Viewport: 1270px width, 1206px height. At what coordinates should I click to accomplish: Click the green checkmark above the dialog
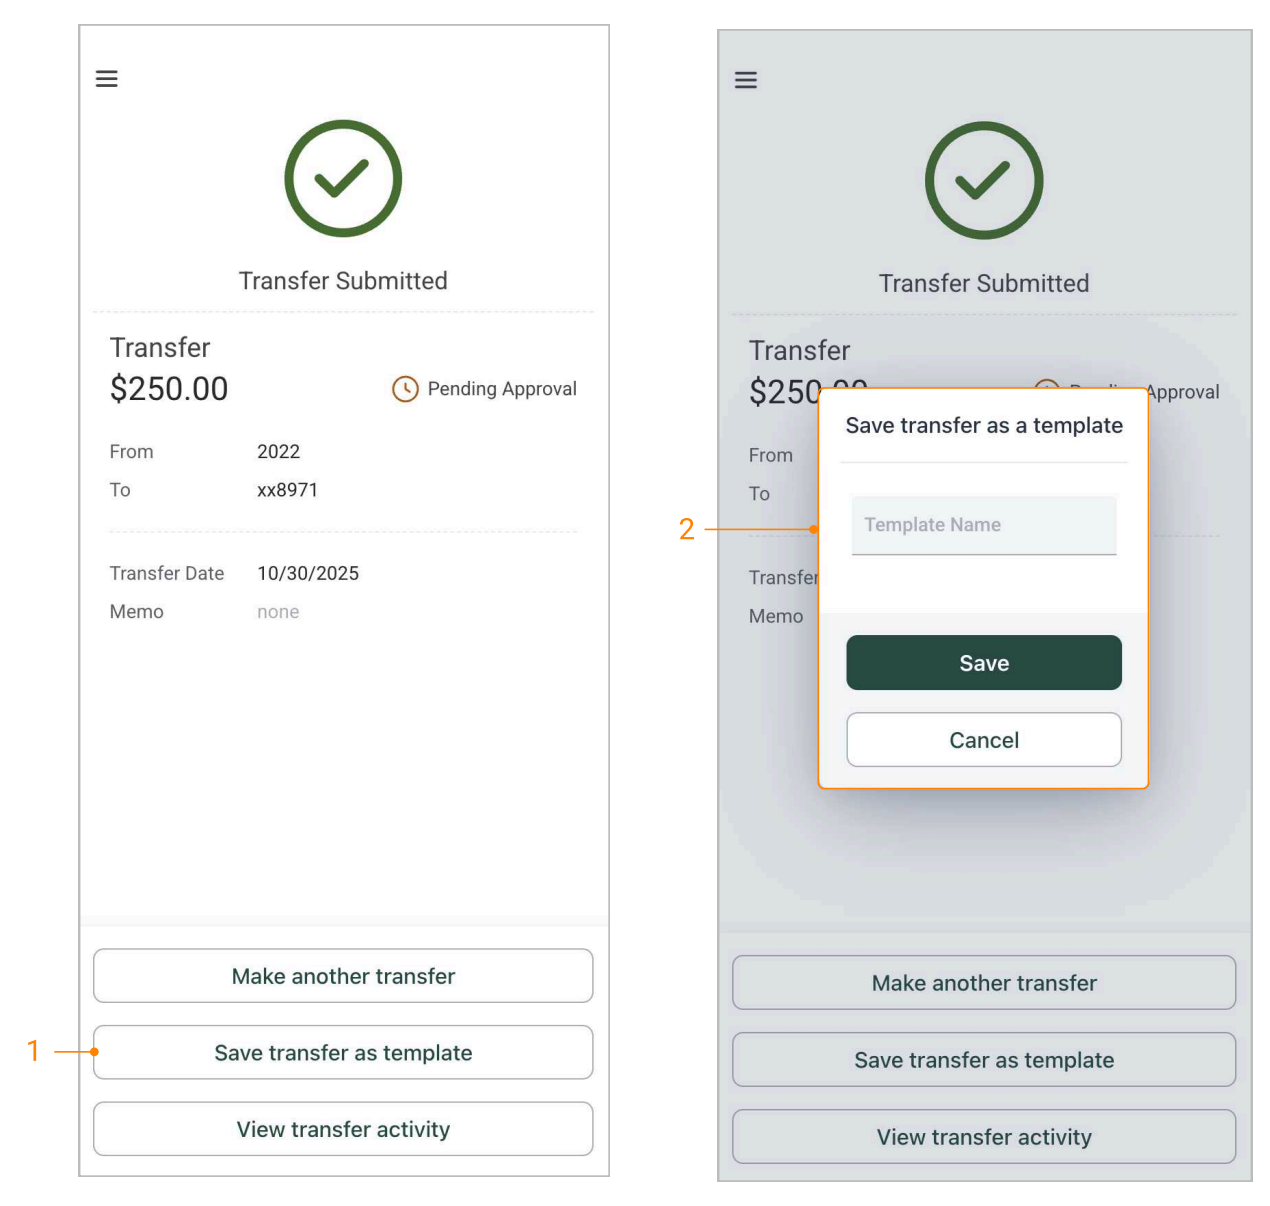tap(983, 181)
